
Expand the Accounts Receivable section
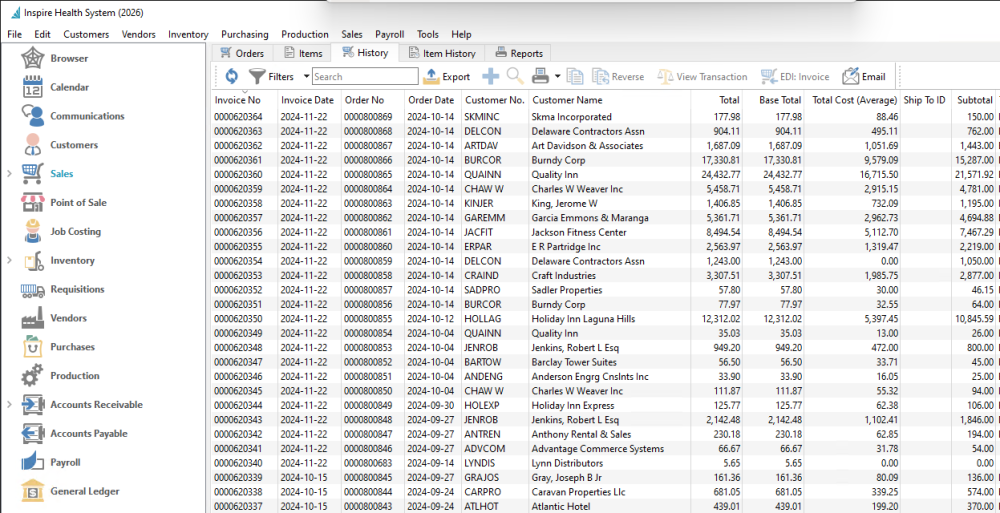pos(10,405)
